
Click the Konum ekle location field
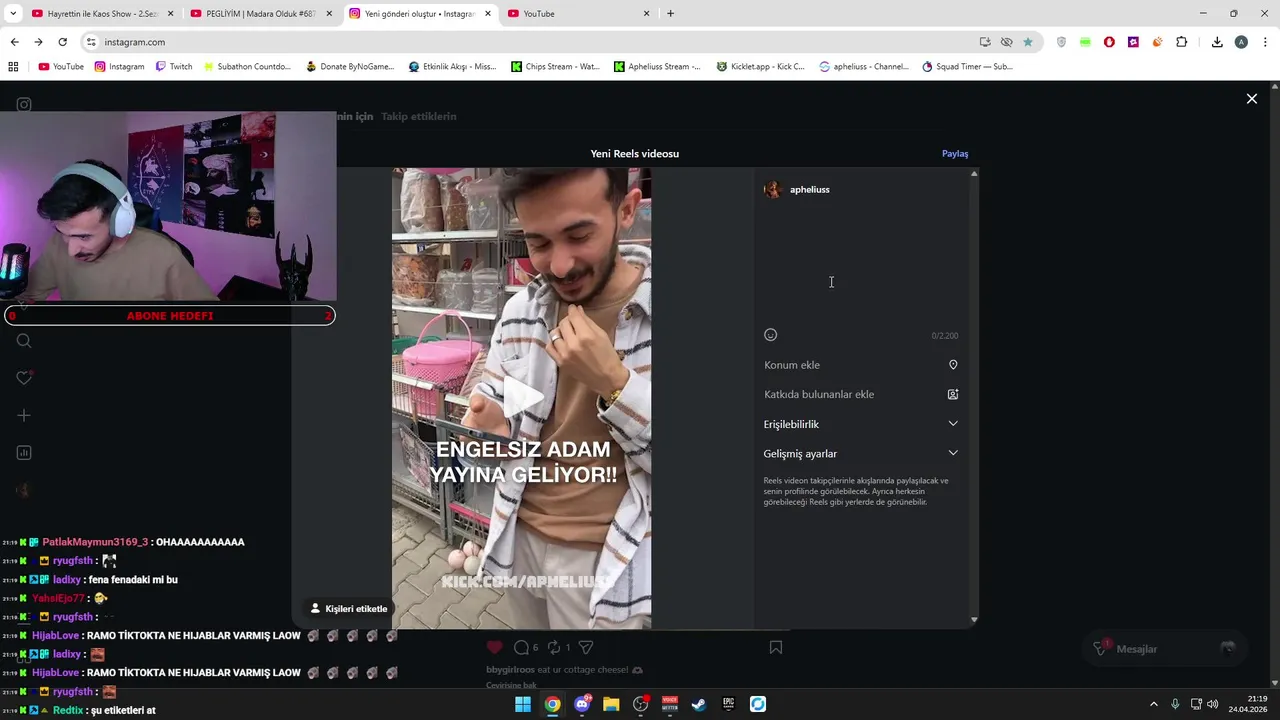pyautogui.click(x=861, y=365)
